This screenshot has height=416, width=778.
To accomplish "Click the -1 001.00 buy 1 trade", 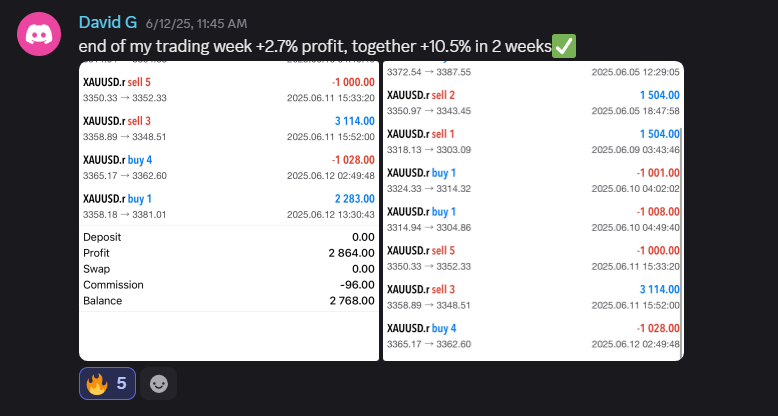I will click(x=533, y=181).
